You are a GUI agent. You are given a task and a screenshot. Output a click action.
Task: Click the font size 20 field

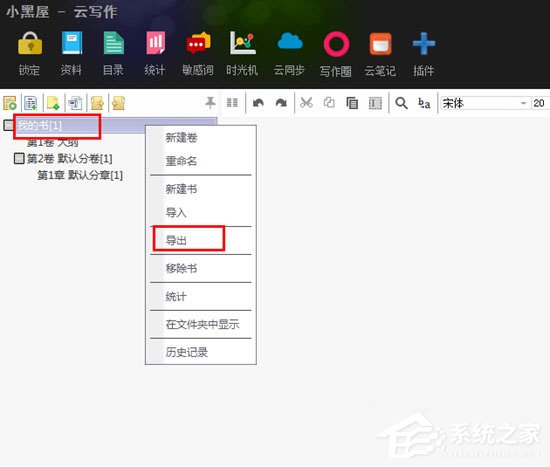tap(541, 103)
